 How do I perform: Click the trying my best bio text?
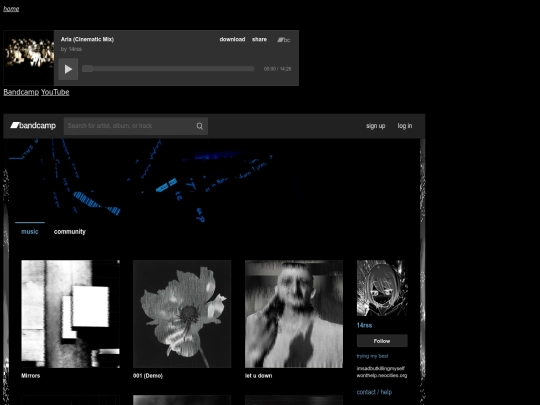click(373, 356)
